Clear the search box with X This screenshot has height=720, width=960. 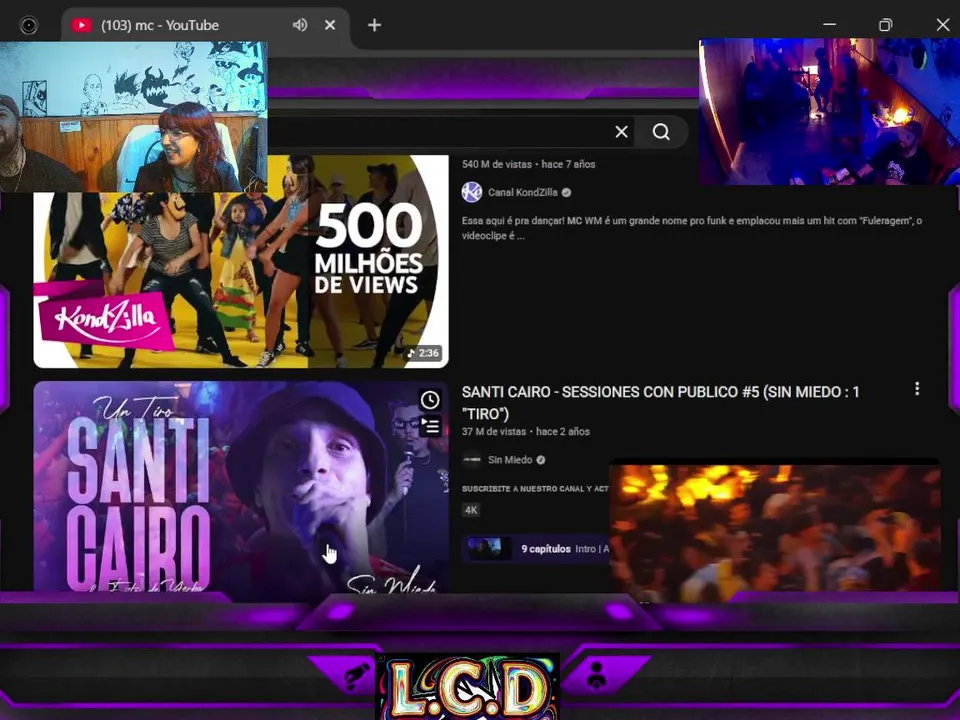click(621, 132)
